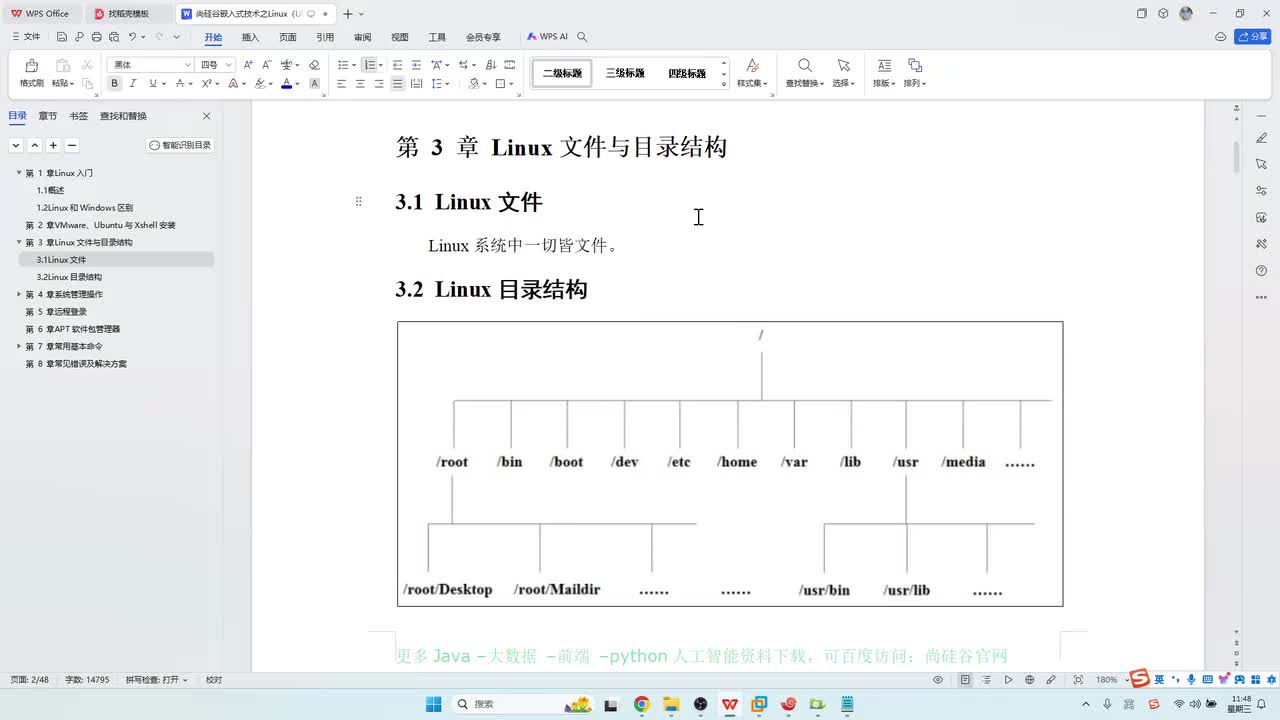Viewport: 1280px width, 720px height.
Task: Toggle Bold formatting
Action: pyautogui.click(x=114, y=84)
